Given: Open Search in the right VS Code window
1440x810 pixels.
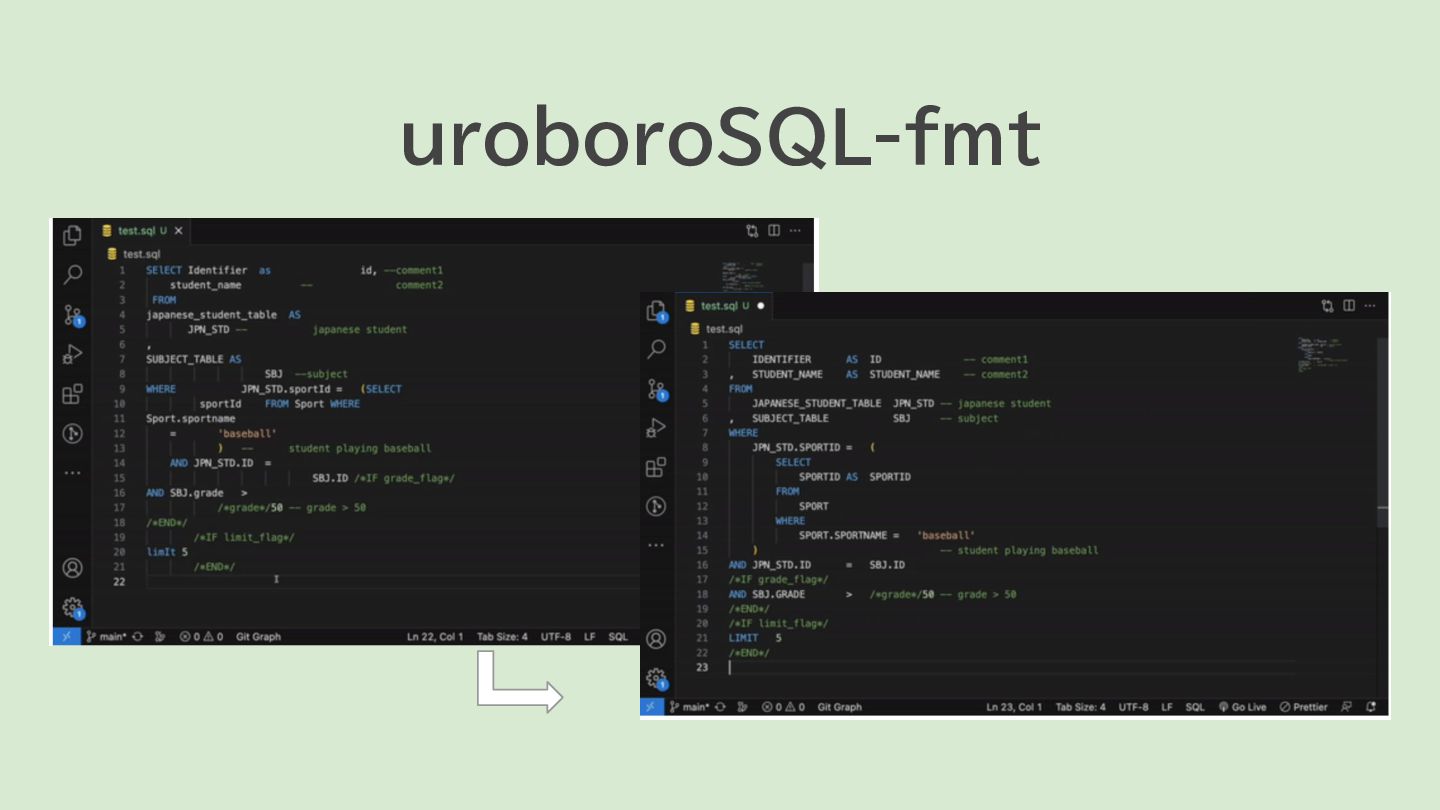Looking at the screenshot, I should [x=656, y=349].
